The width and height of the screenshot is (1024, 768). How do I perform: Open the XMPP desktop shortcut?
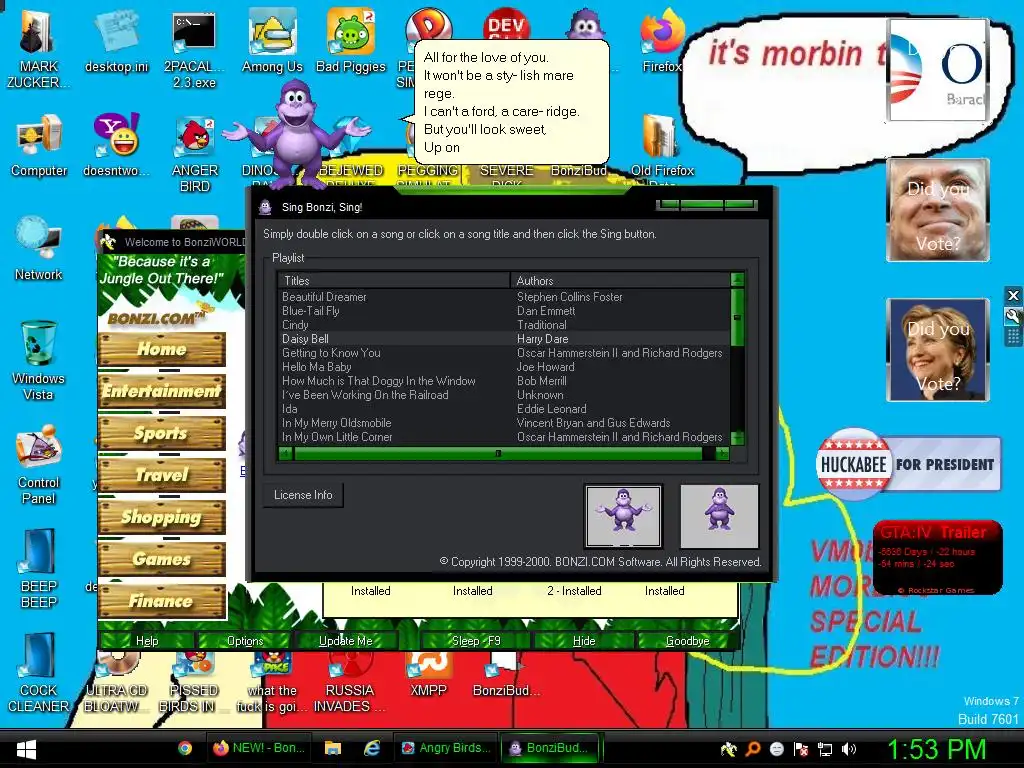click(x=428, y=676)
